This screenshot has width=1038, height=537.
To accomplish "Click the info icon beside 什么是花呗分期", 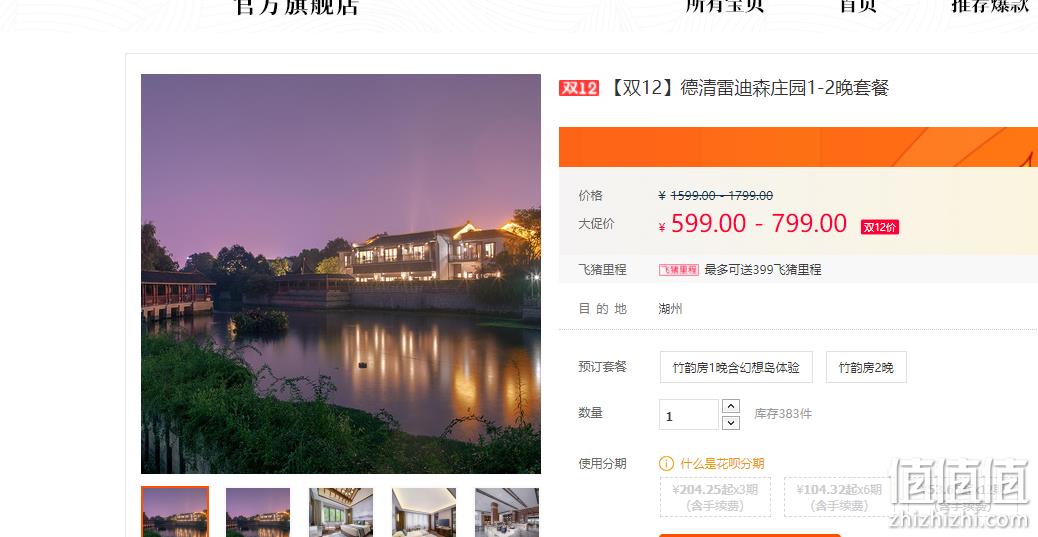I will coord(667,464).
